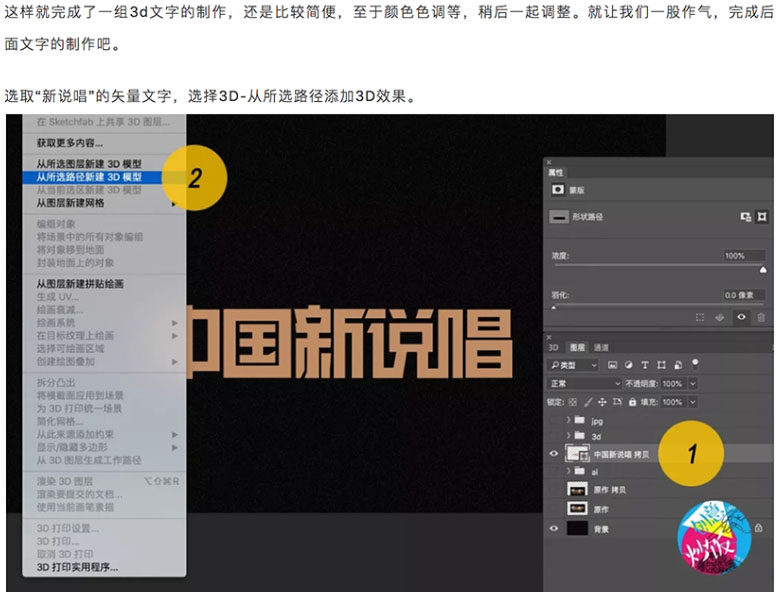Hide the 中国新说唱 拷贝 layer
This screenshot has height=592, width=780.
(x=554, y=454)
